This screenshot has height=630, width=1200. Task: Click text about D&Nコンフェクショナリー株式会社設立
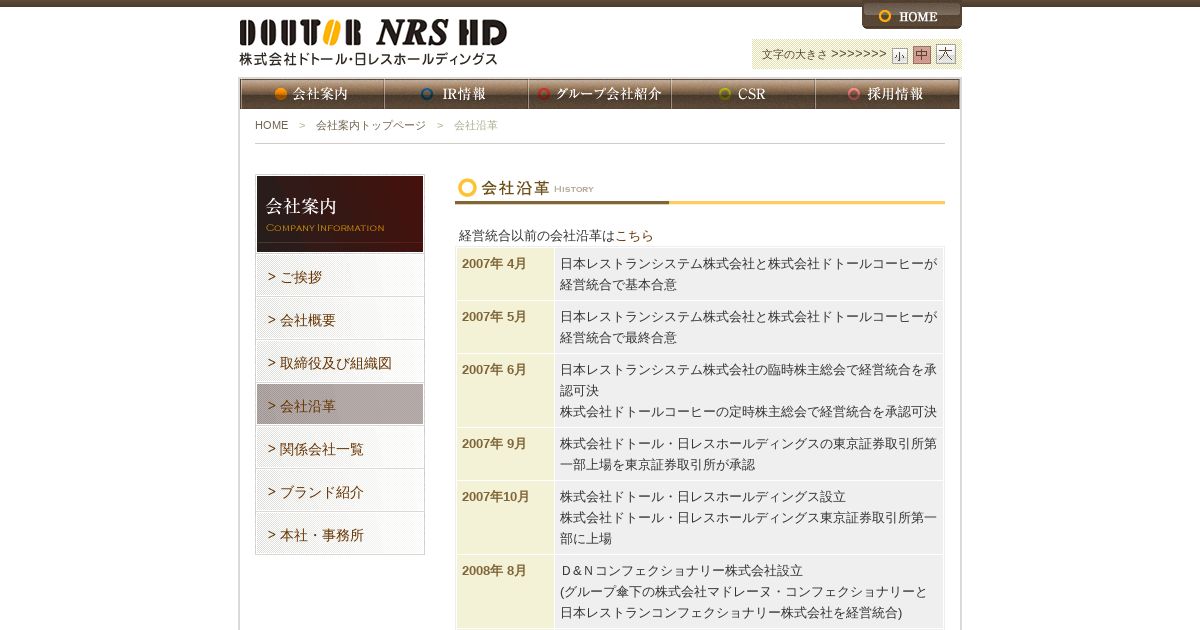(681, 570)
